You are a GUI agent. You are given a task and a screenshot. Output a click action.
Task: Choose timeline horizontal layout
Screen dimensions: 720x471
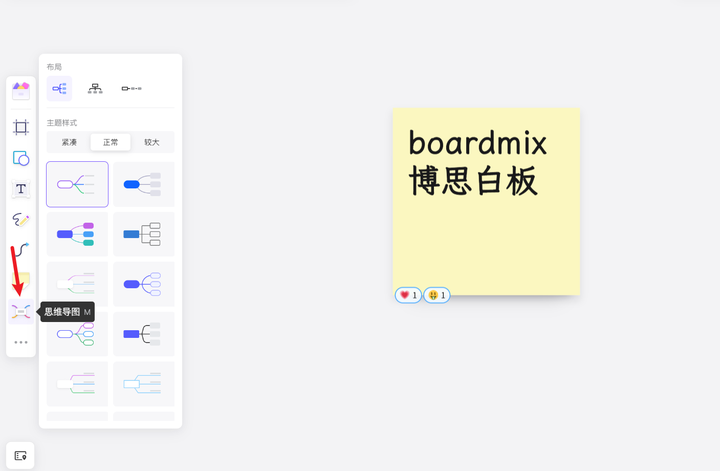(131, 88)
